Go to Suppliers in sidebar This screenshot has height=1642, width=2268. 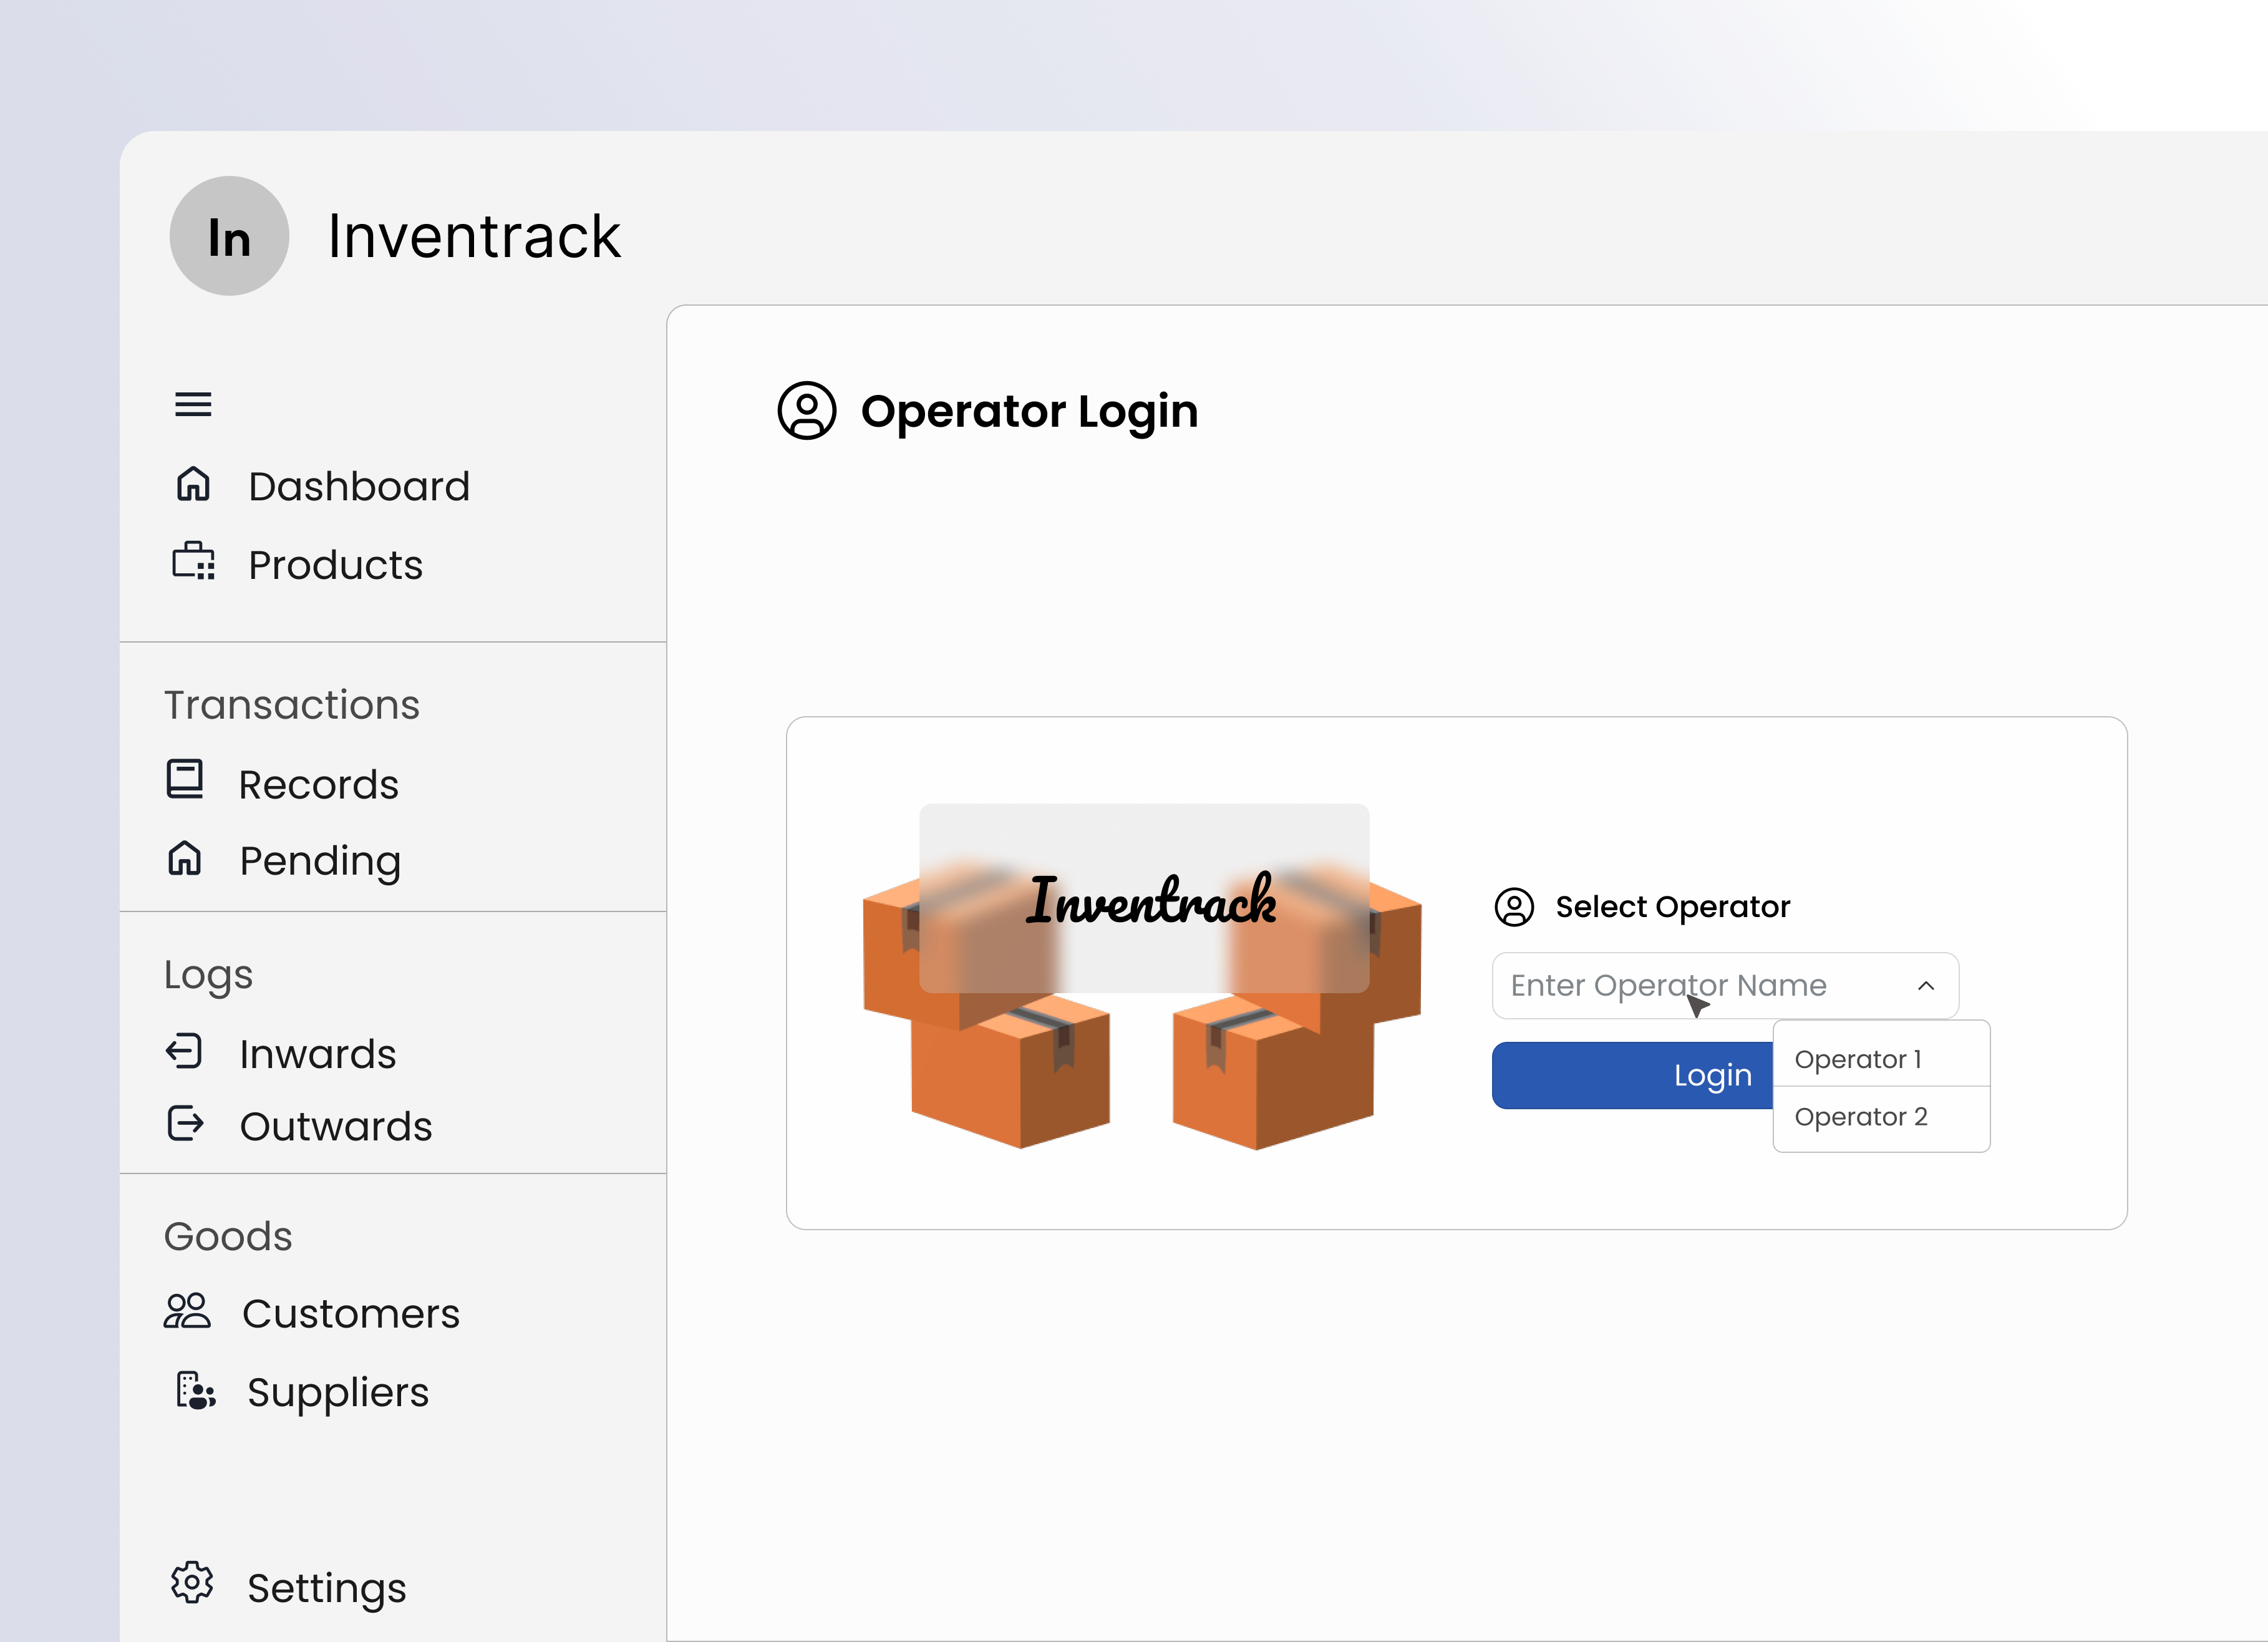(x=338, y=1392)
